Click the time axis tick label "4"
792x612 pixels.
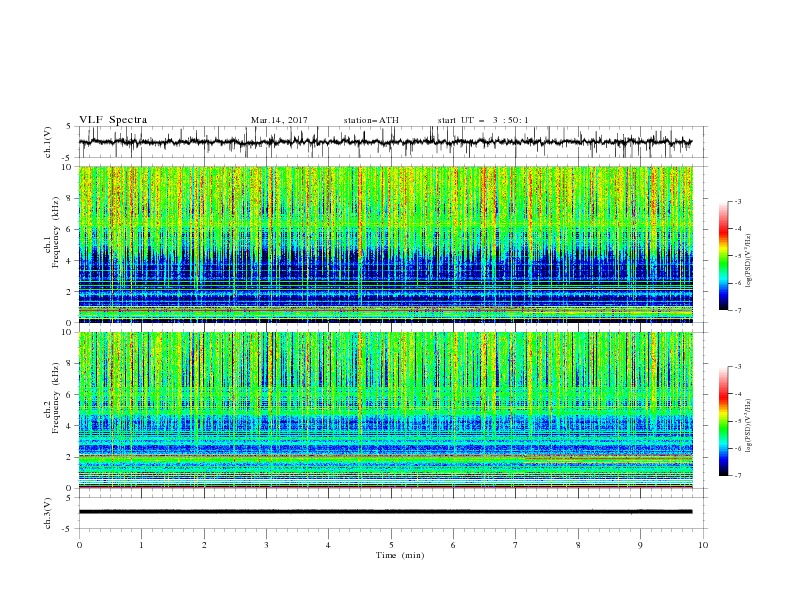point(328,545)
